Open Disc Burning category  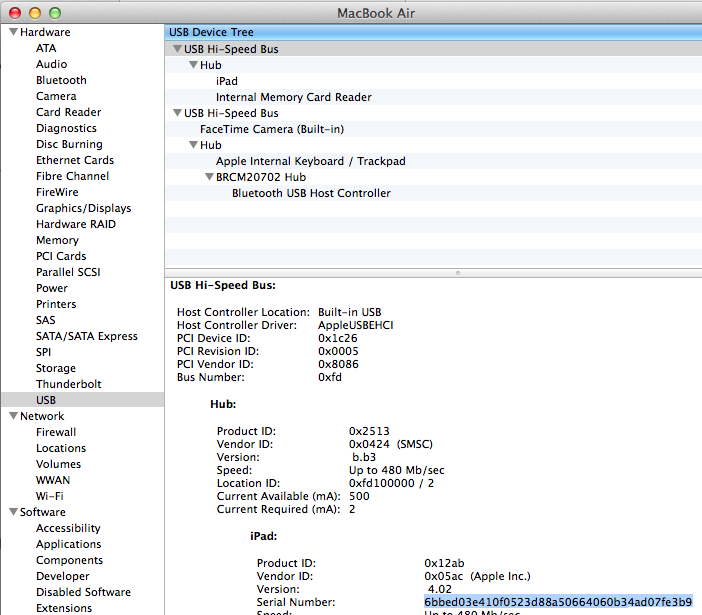coord(69,144)
